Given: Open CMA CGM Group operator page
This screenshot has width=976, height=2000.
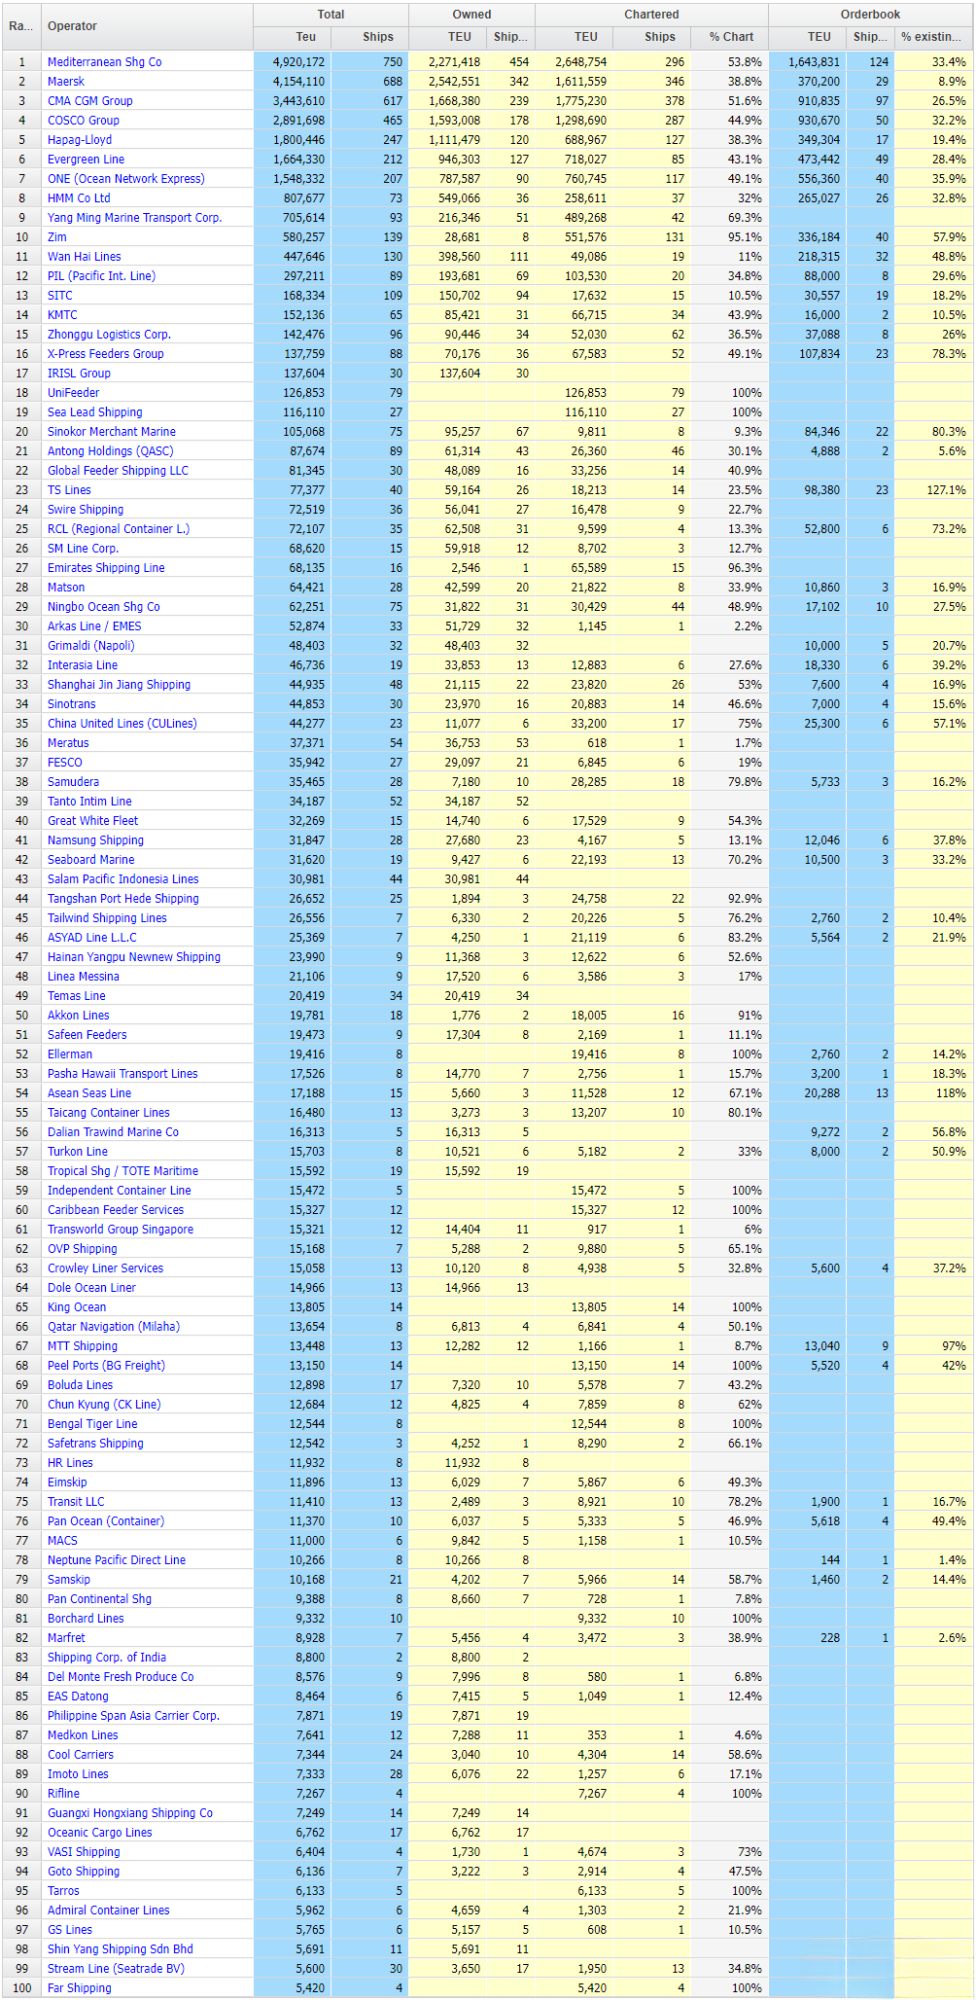Looking at the screenshot, I should coord(90,101).
